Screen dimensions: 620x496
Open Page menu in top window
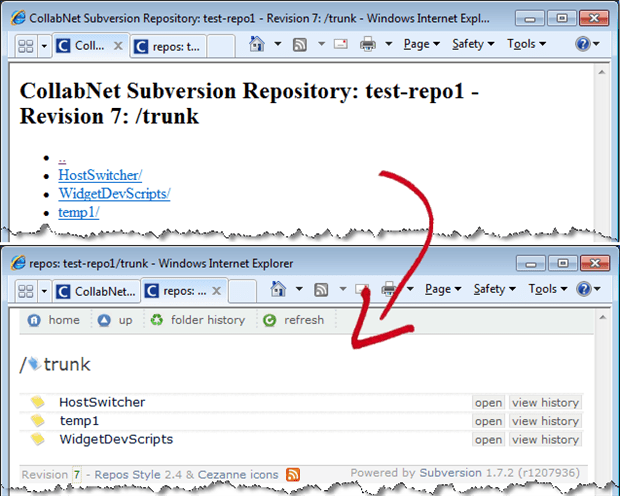tap(422, 44)
